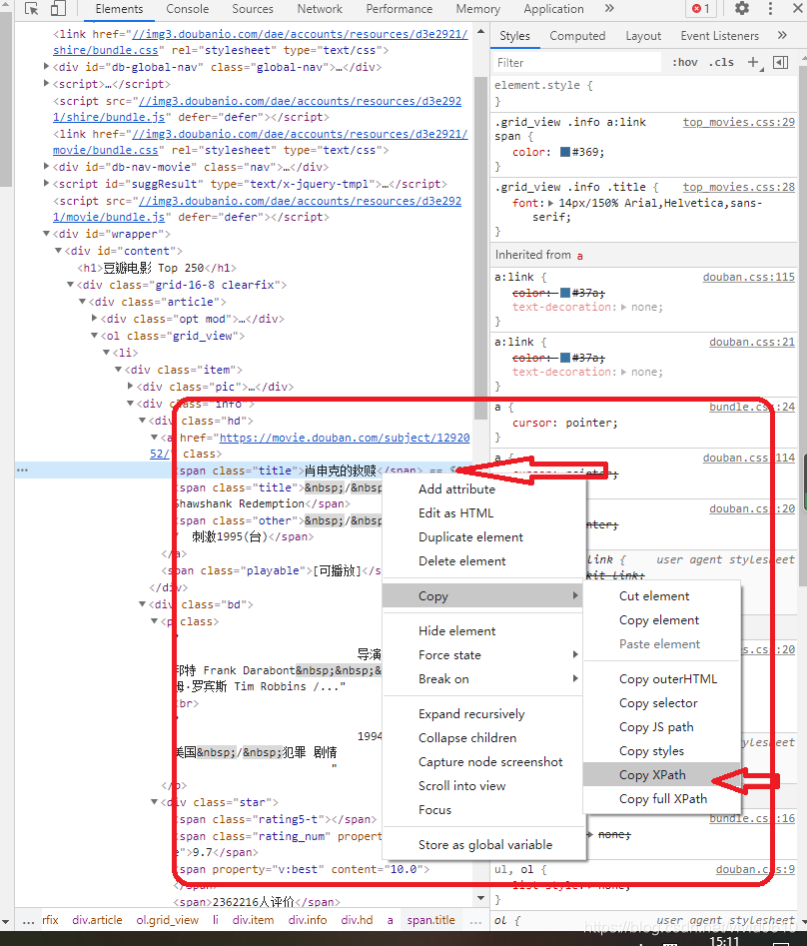Screen dimensions: 807x946
Task: Toggle the computed styles sidebar icon
Action: [x=780, y=62]
